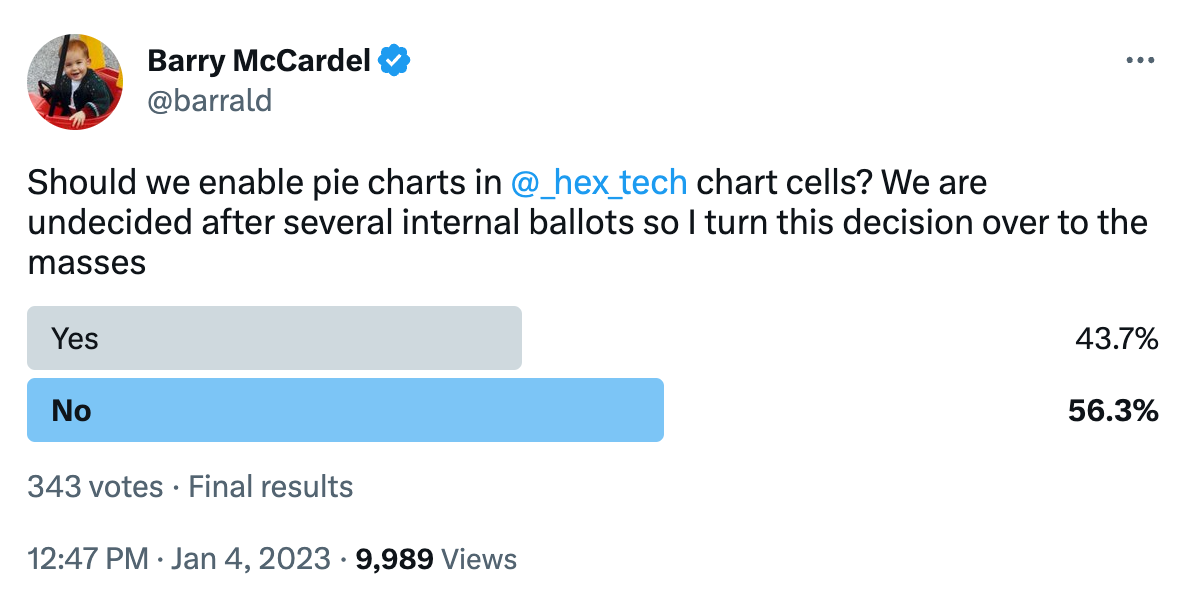Viewport: 1184px width, 590px height.
Task: Open the Jan 4, 2023 date link
Action: [x=251, y=559]
